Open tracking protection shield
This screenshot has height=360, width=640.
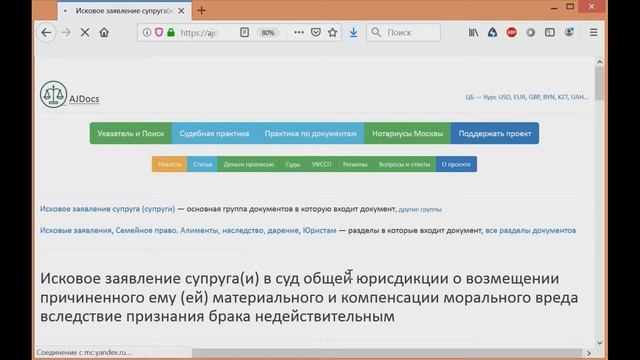[x=159, y=32]
